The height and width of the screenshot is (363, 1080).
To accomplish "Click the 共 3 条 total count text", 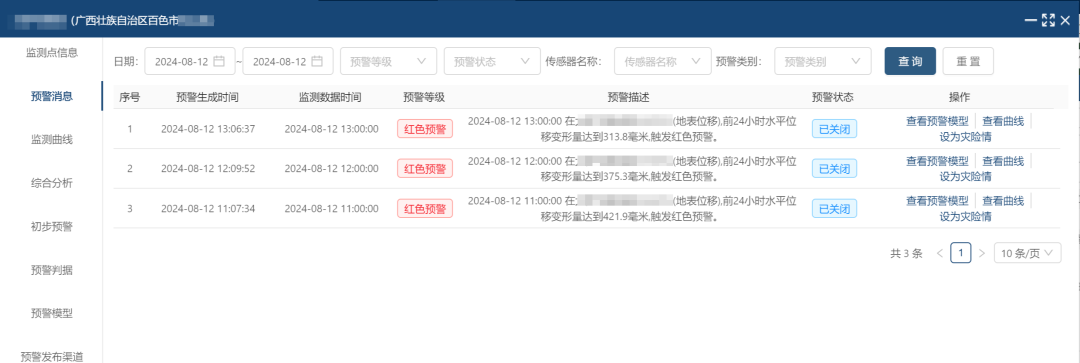I will (x=906, y=253).
